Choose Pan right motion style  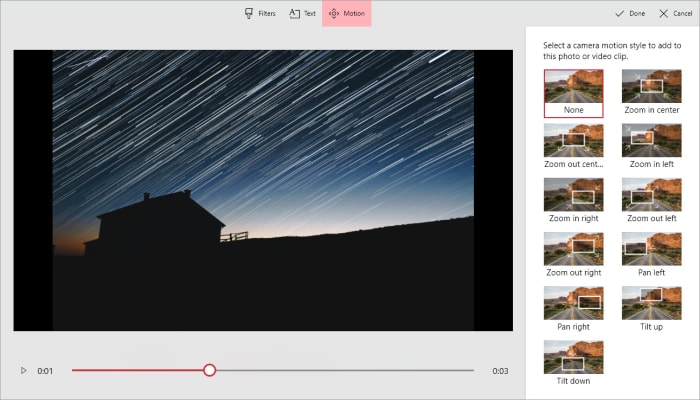[574, 309]
